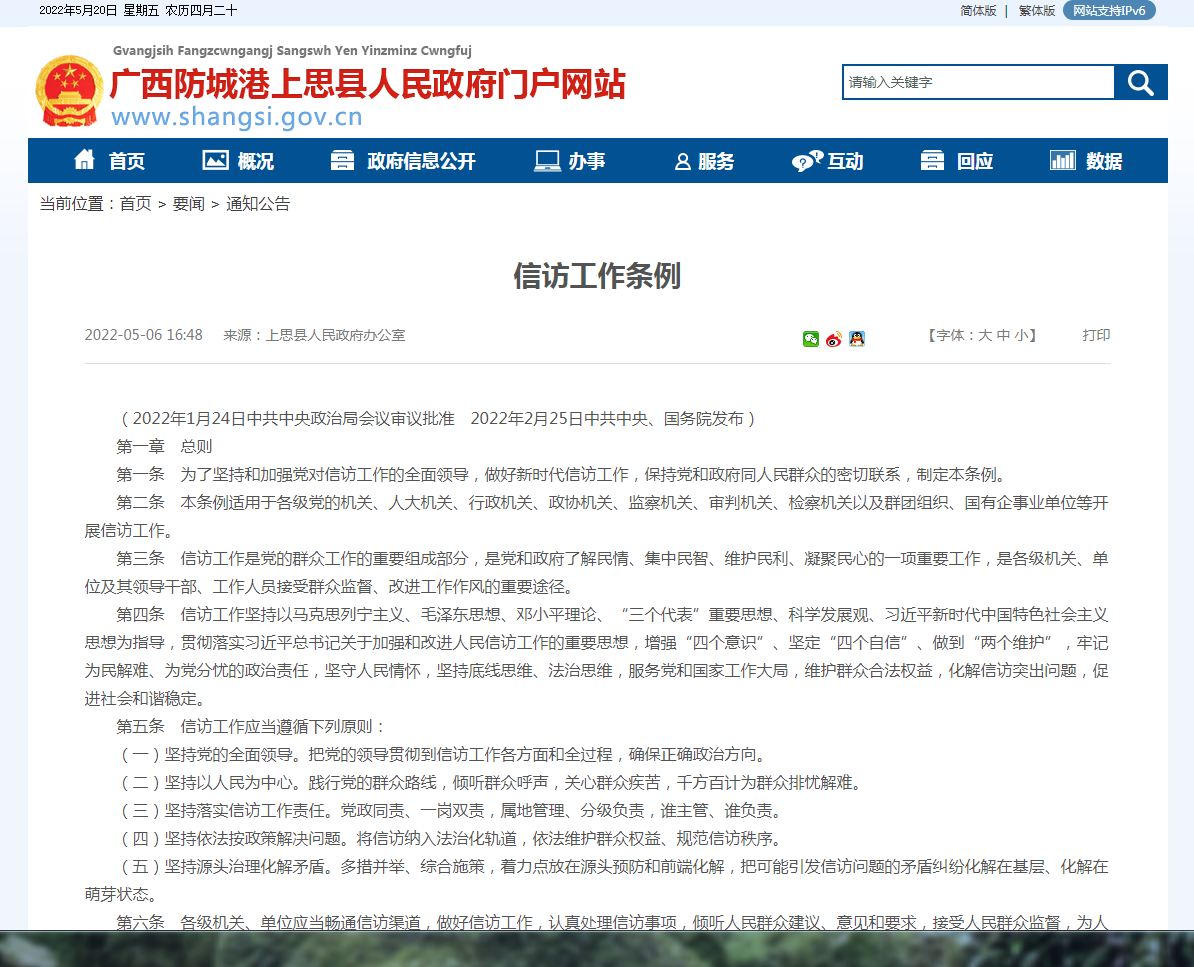This screenshot has height=967, width=1194.
Task: Set font size to 中
Action: tap(1003, 335)
